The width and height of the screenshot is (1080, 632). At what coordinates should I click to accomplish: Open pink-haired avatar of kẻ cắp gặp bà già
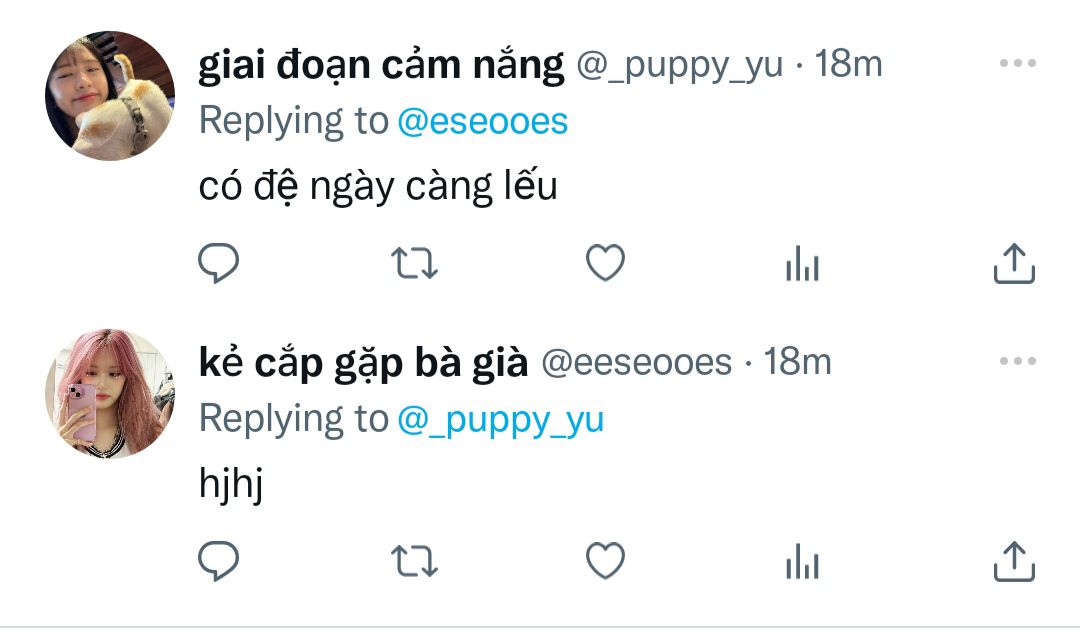[110, 394]
